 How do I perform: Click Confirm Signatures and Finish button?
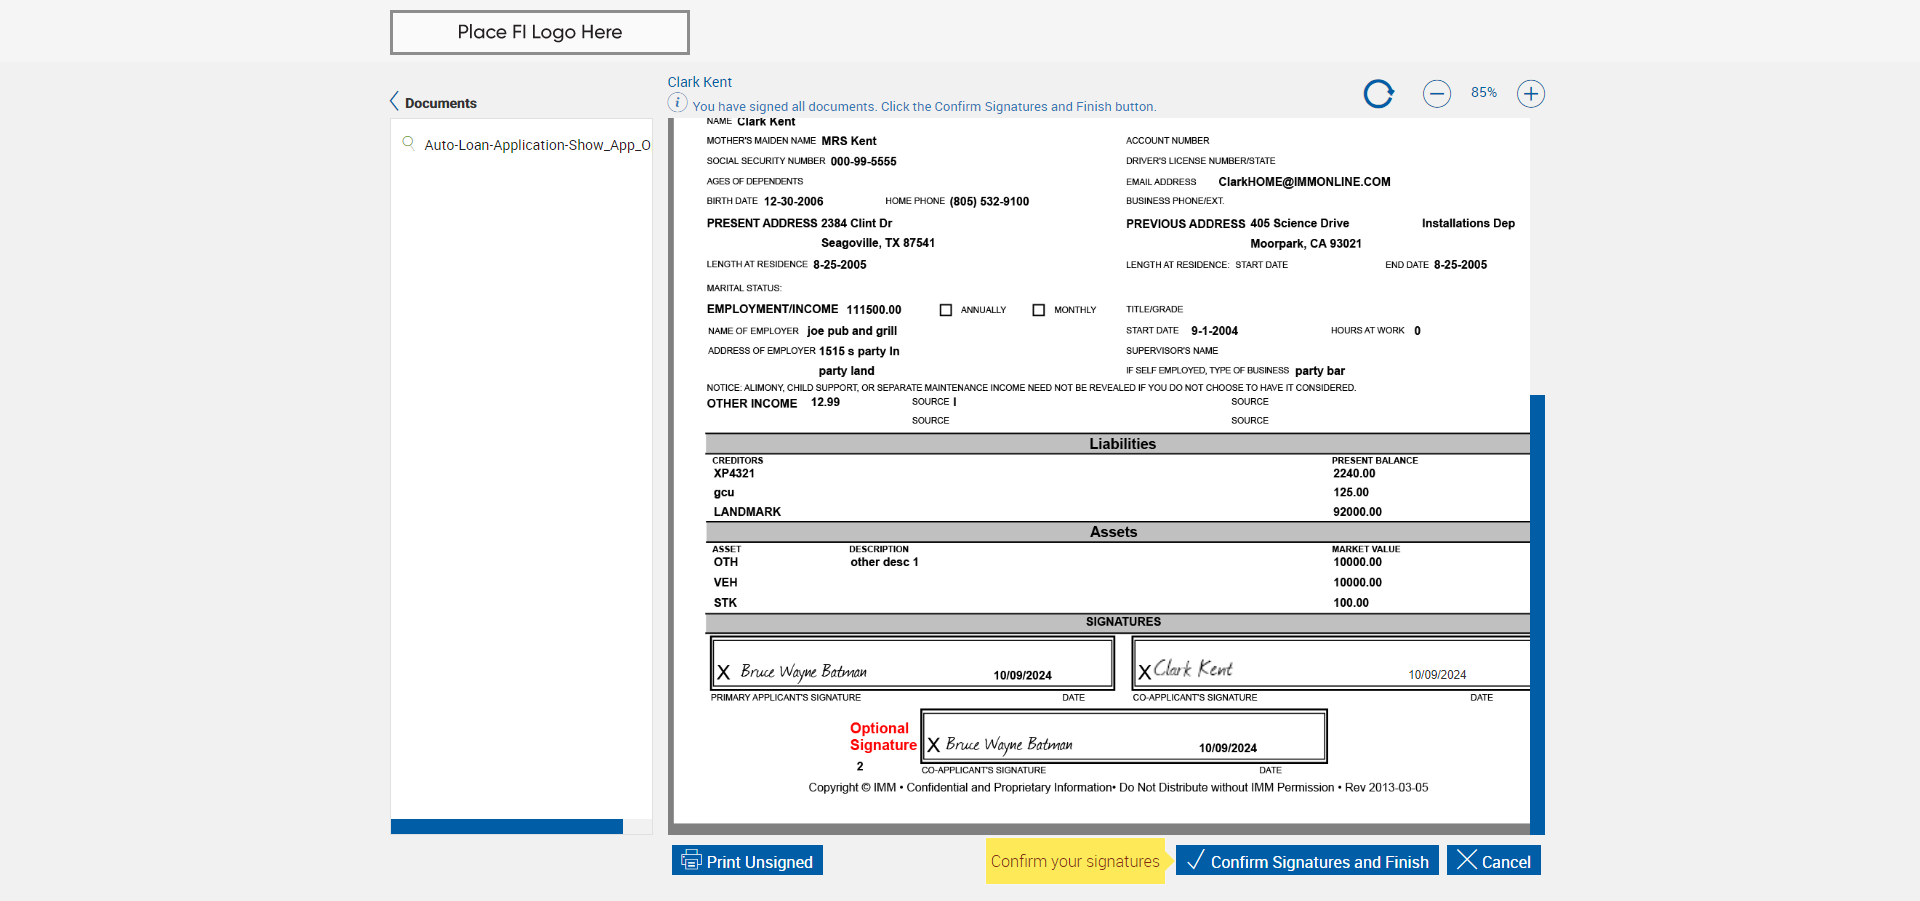point(1308,861)
